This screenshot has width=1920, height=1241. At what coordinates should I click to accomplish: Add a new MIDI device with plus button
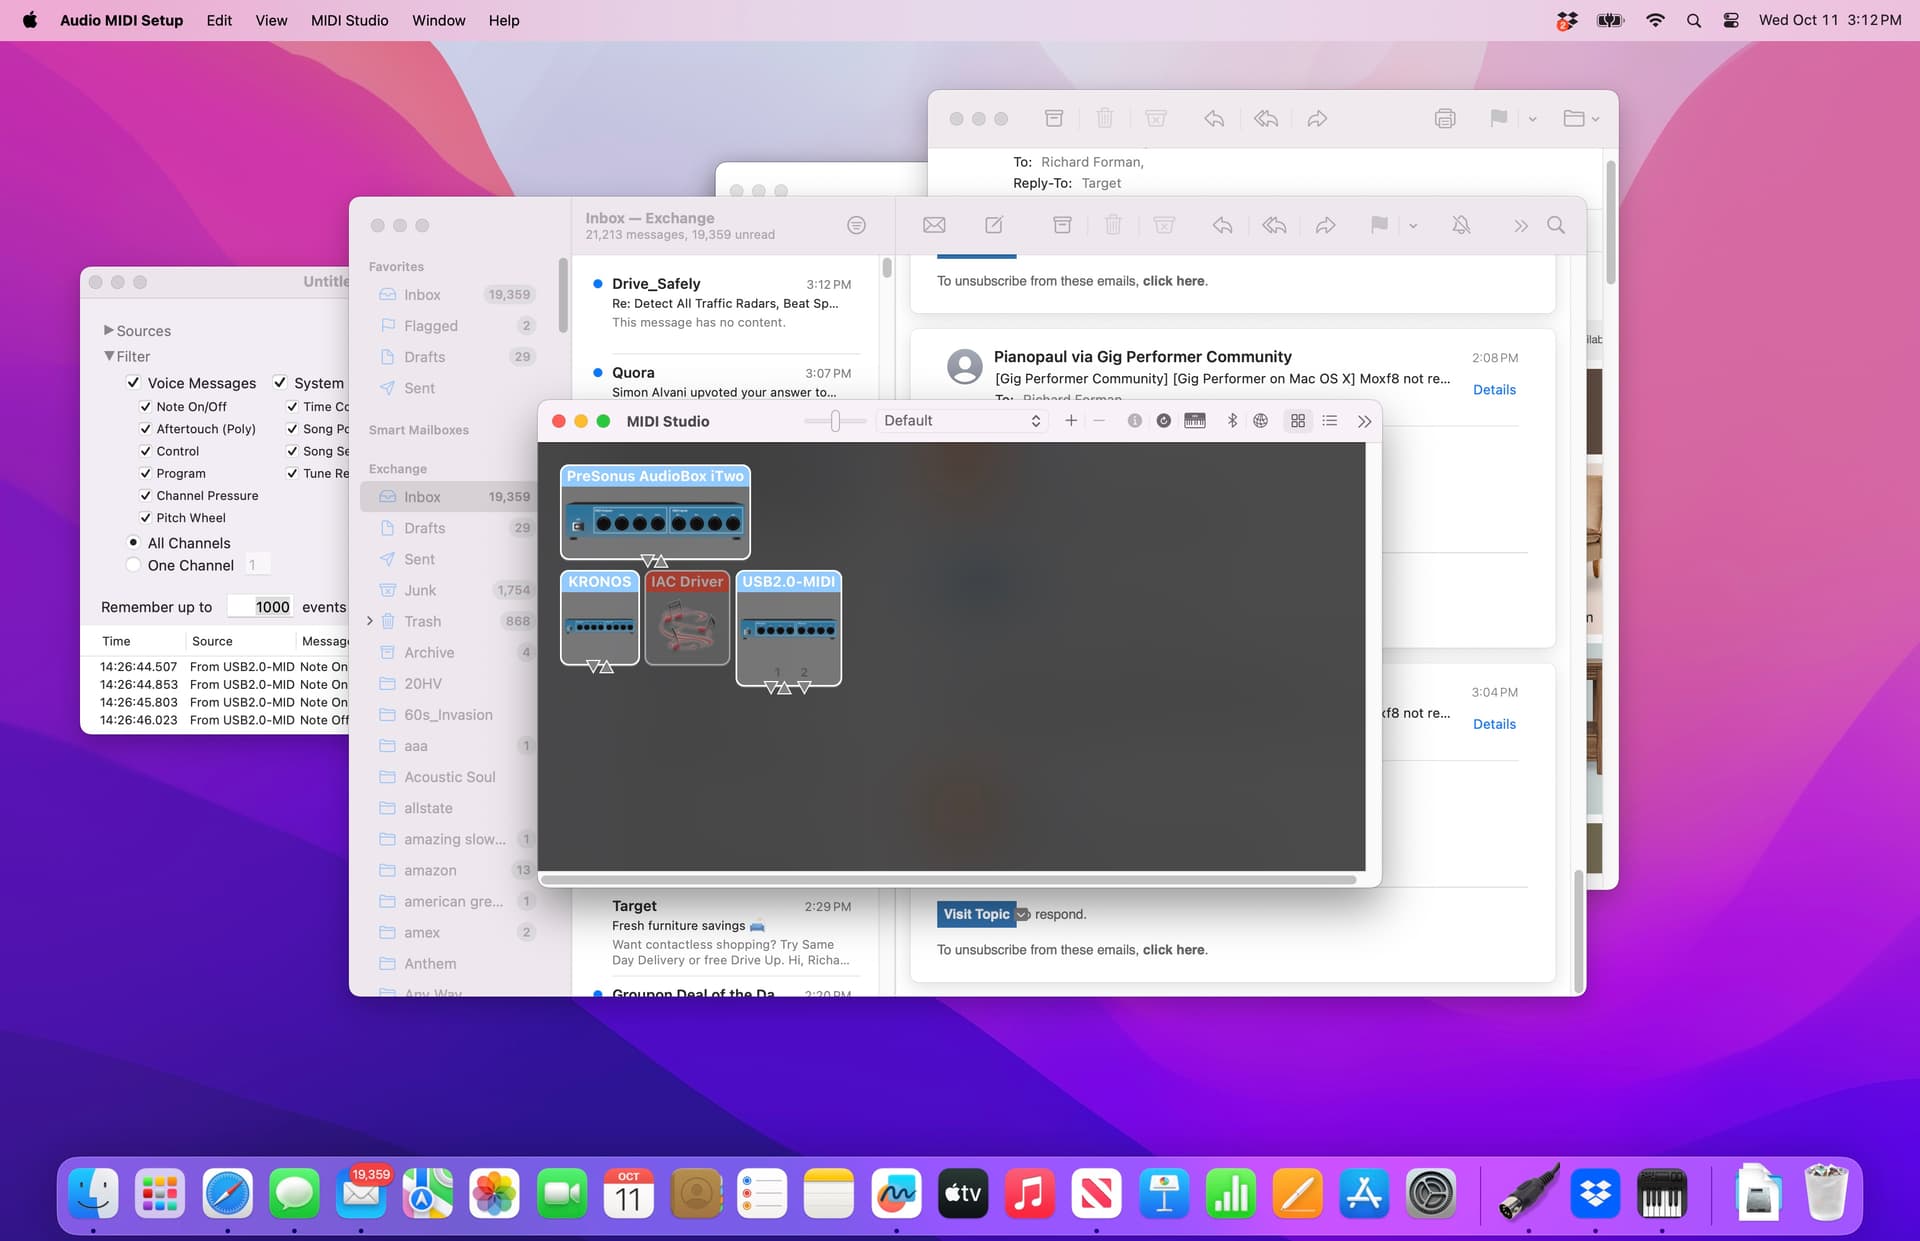pyautogui.click(x=1070, y=421)
